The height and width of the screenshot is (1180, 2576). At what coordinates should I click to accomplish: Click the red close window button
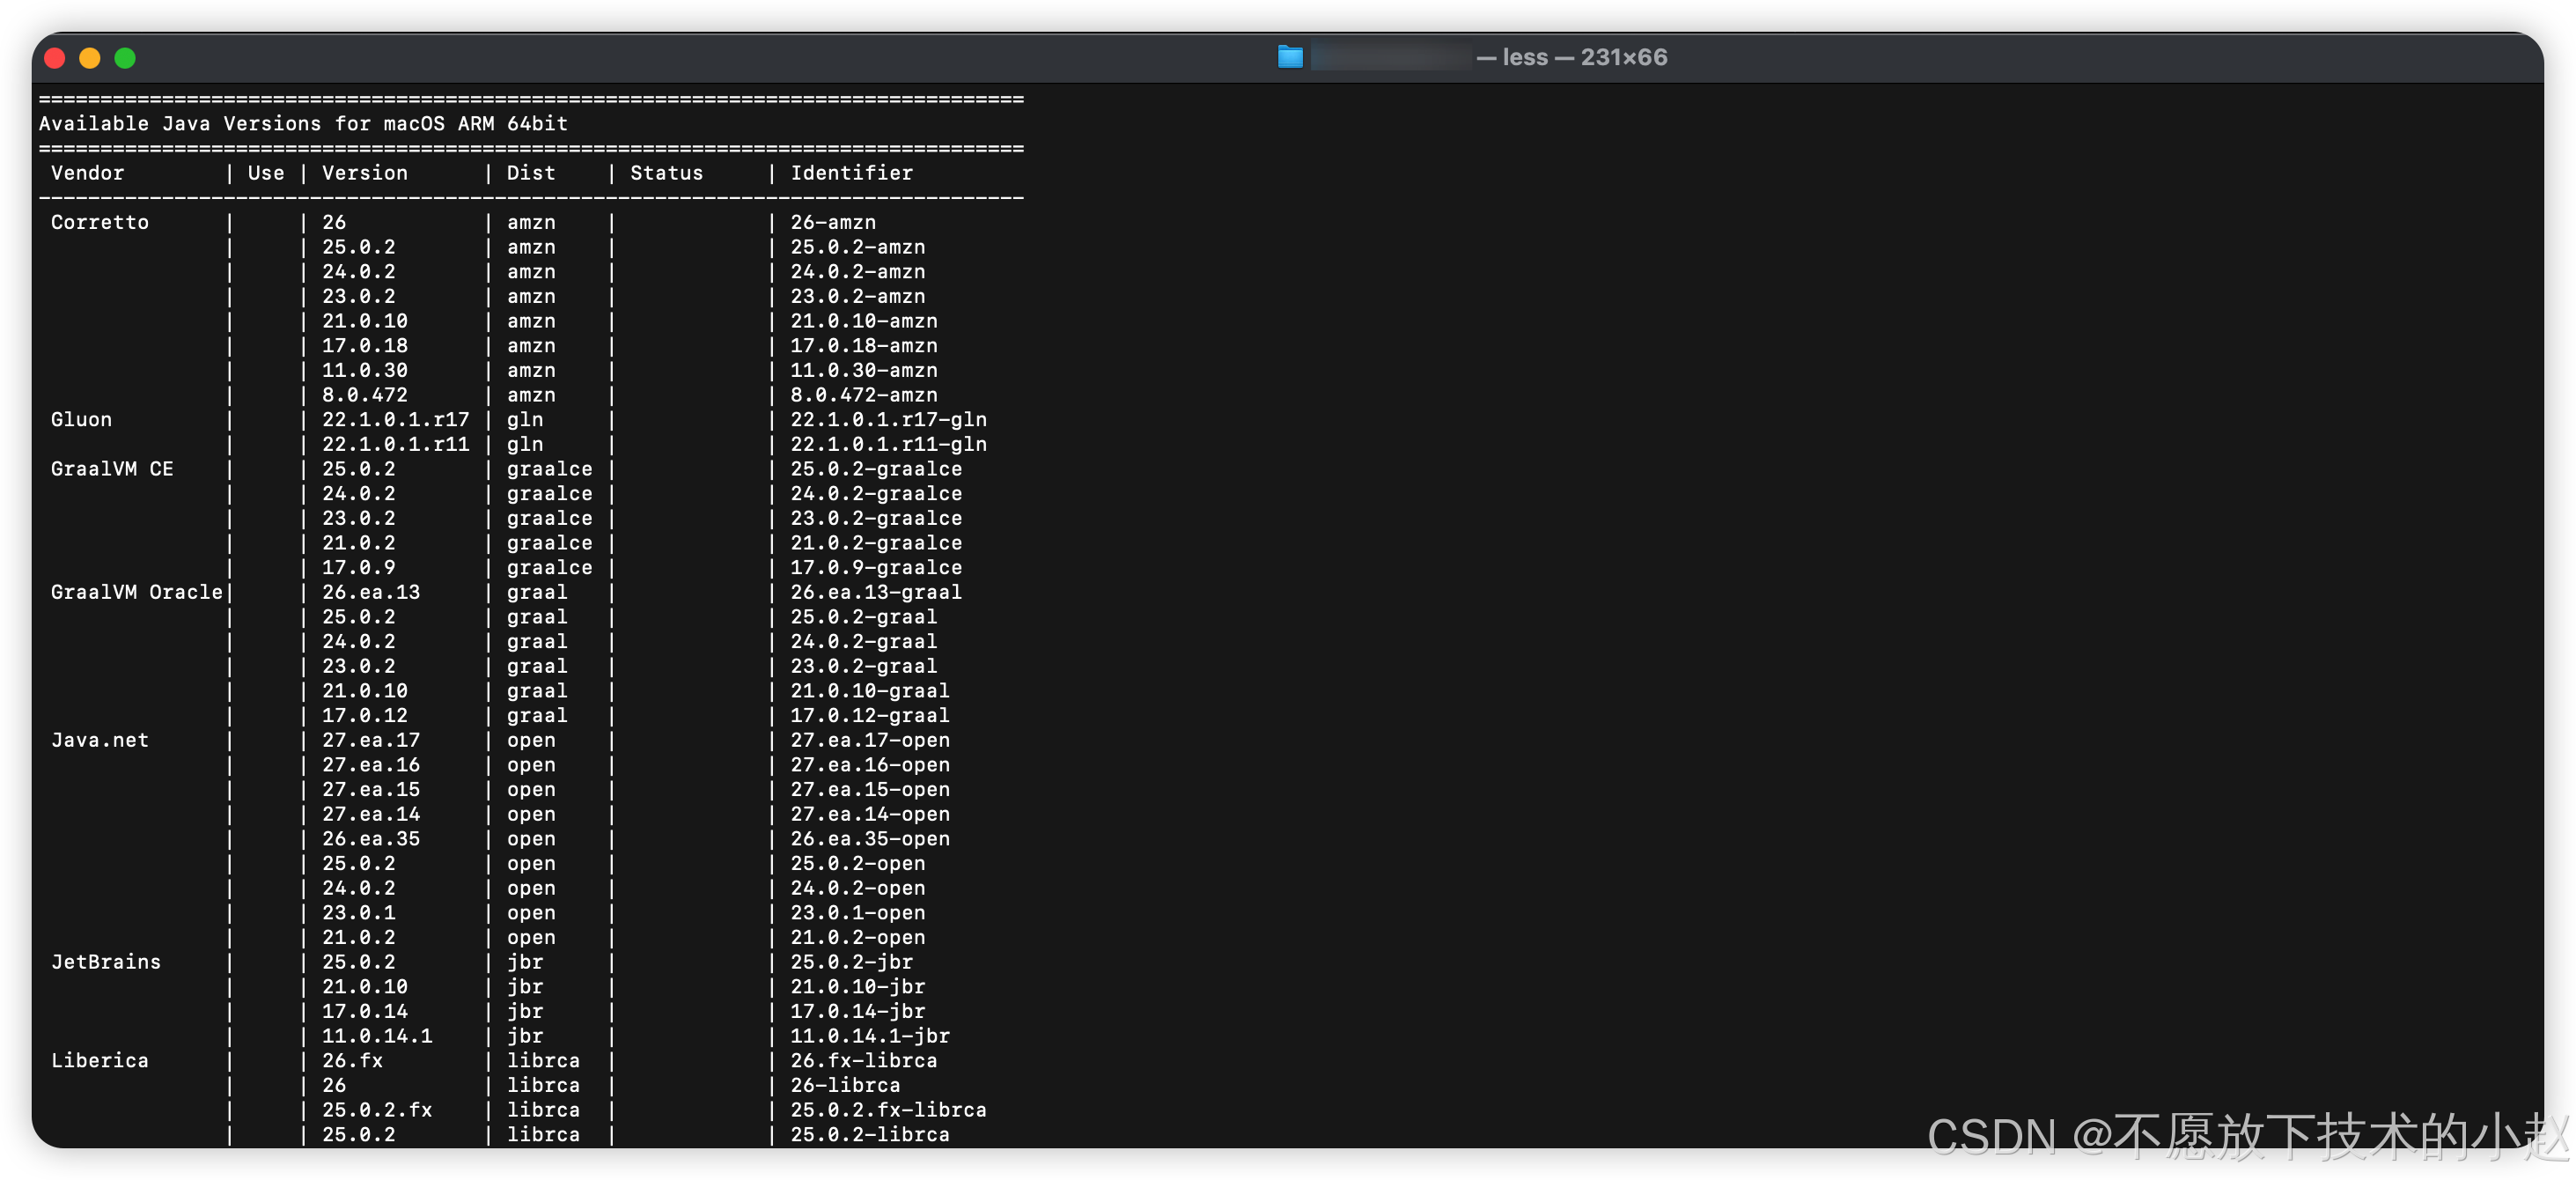pos(55,58)
